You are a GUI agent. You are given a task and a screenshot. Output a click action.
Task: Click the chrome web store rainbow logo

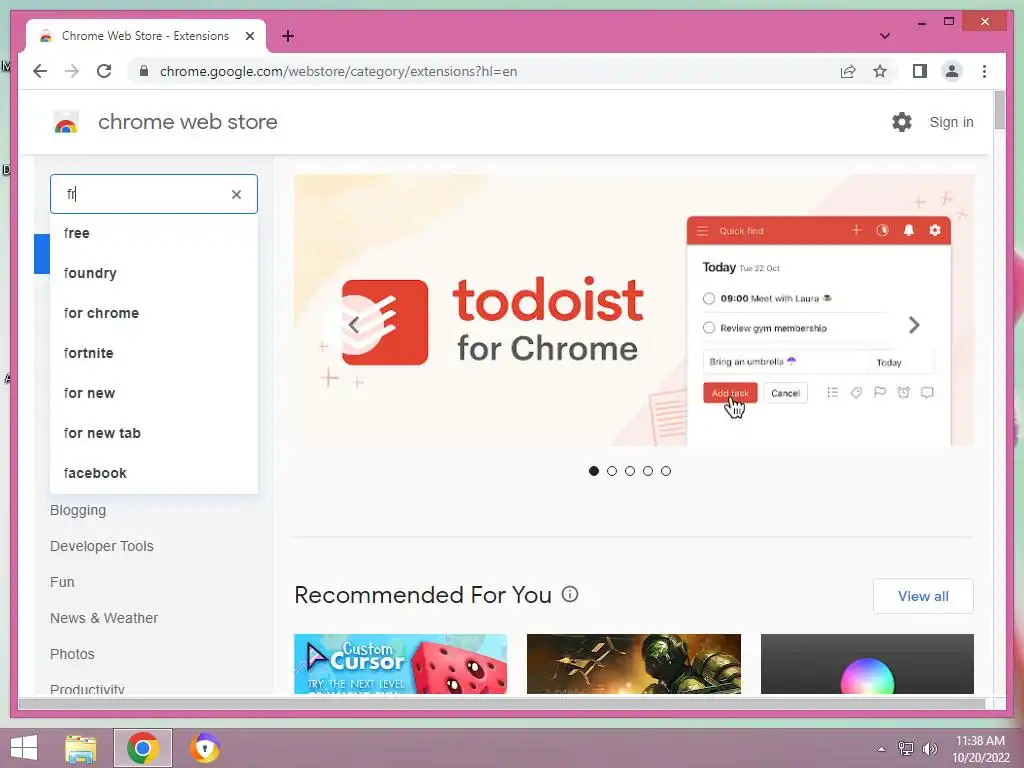coord(66,122)
